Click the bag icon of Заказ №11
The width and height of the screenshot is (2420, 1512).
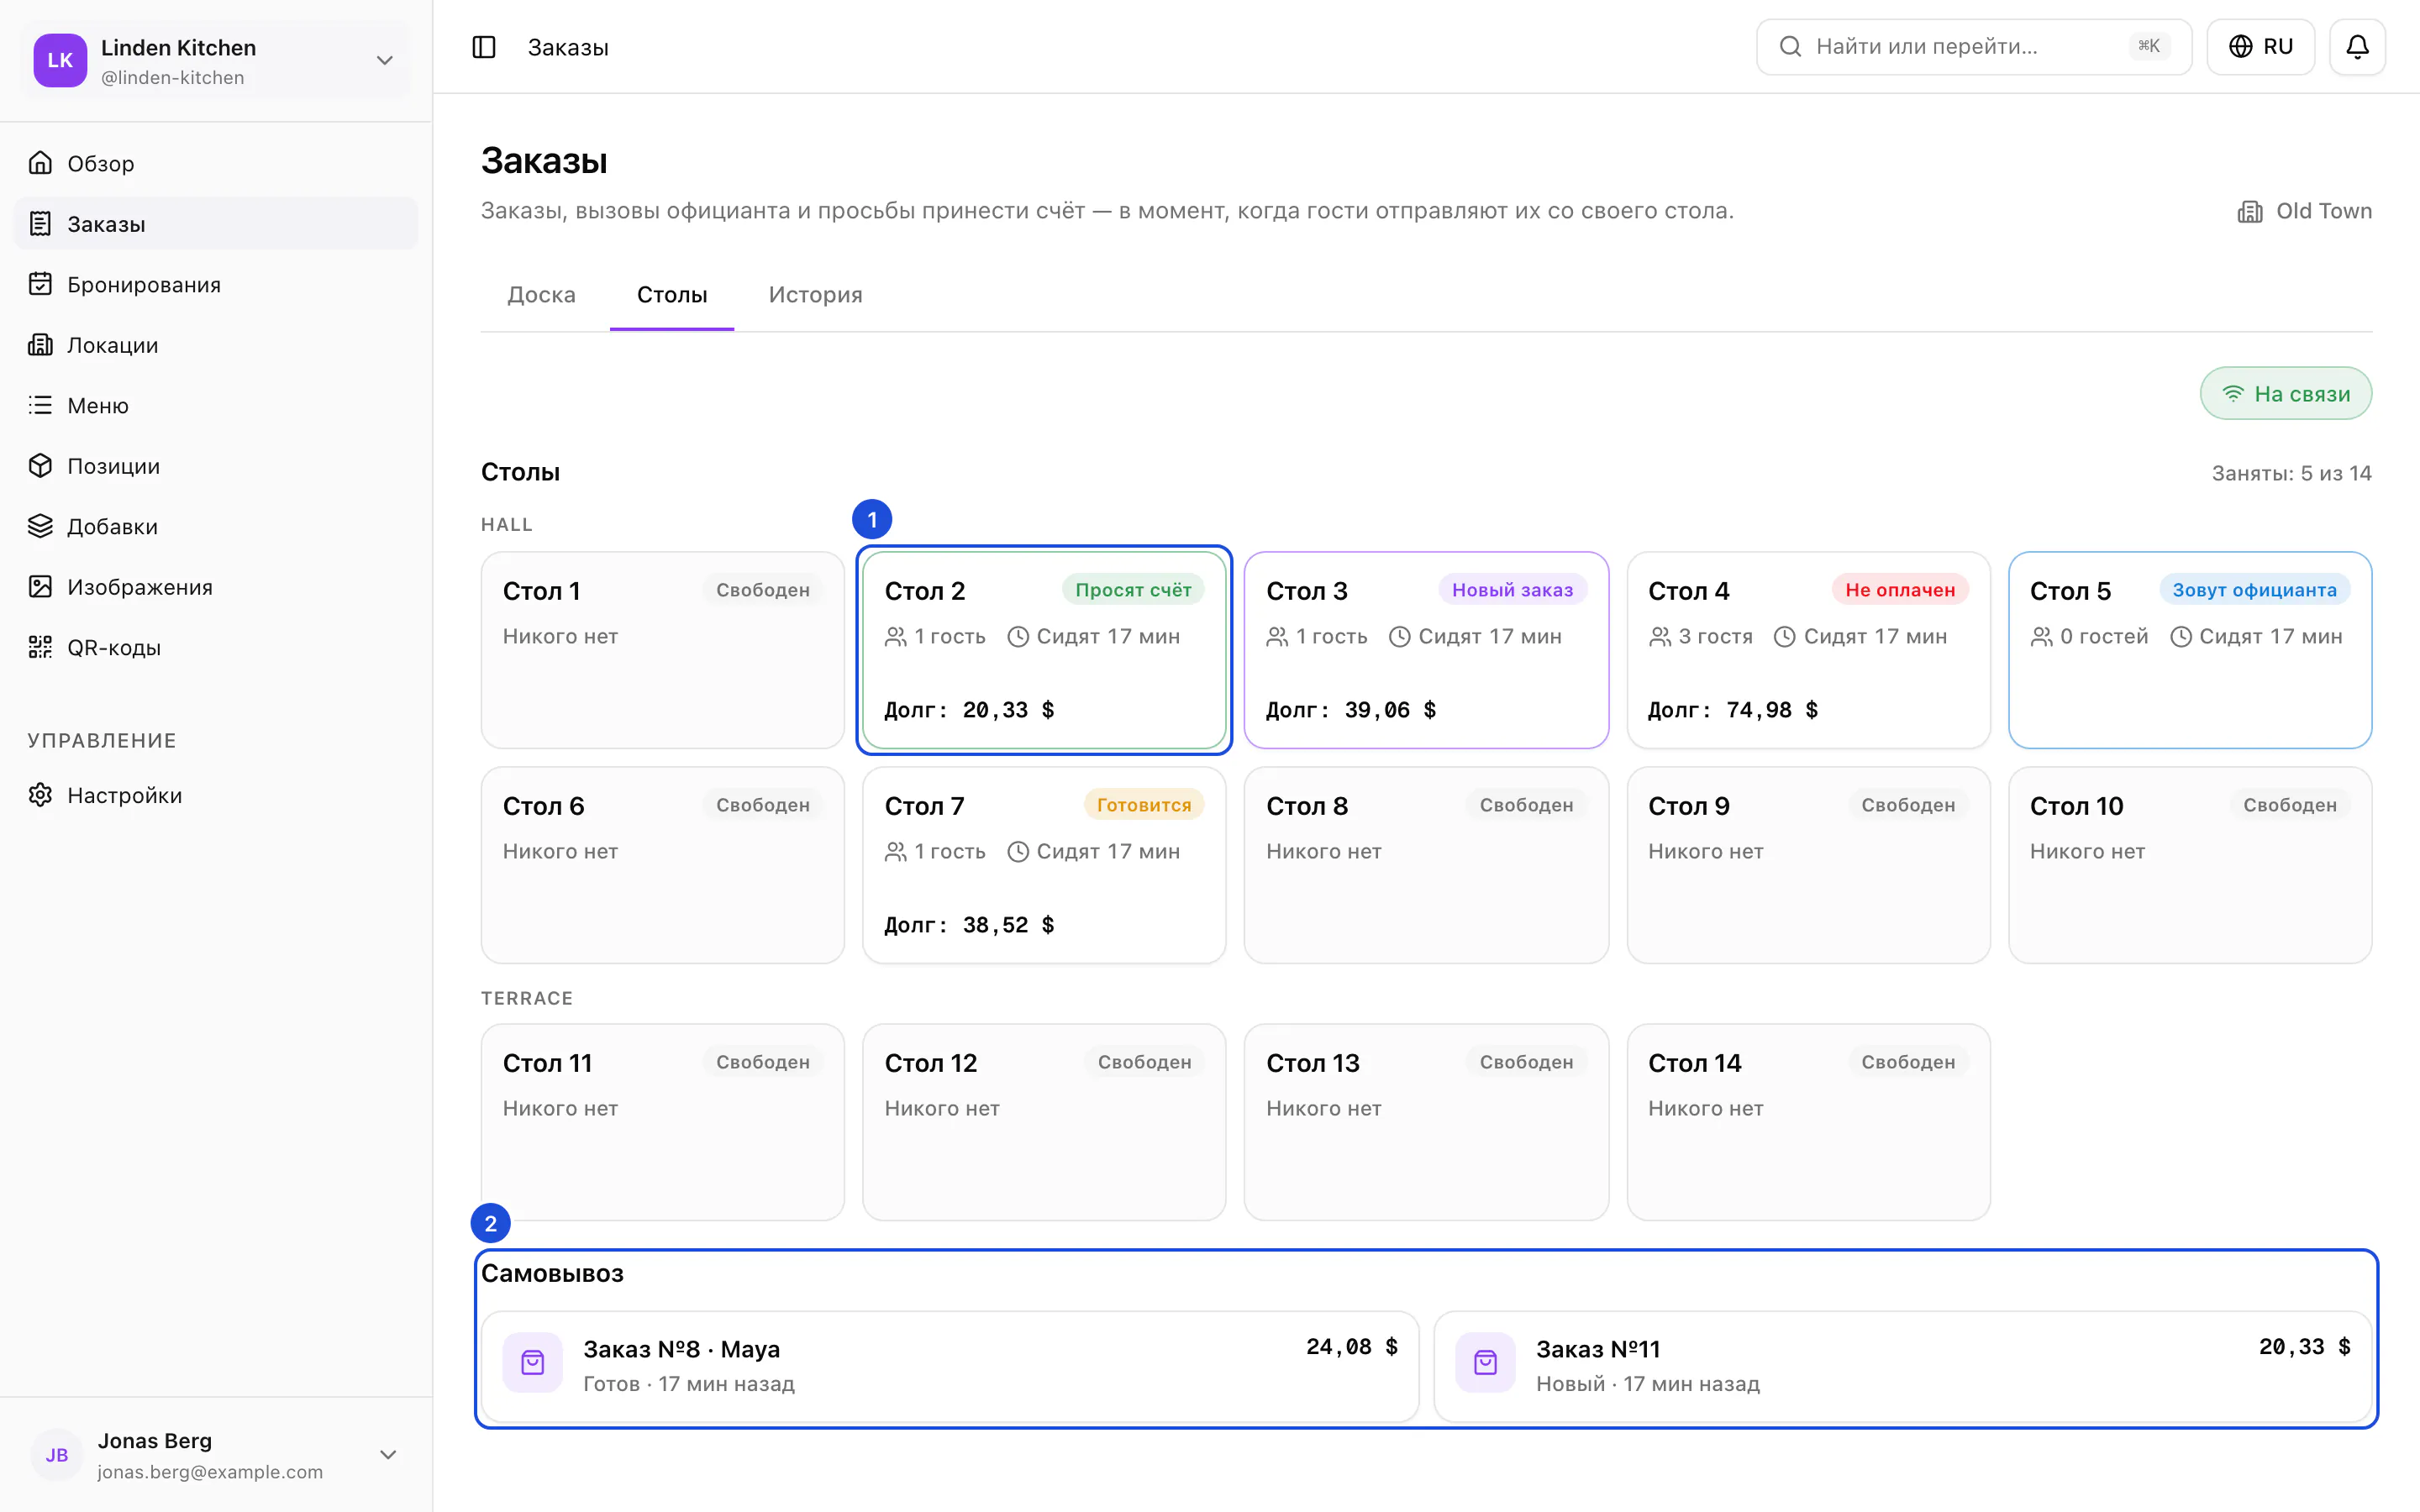pyautogui.click(x=1485, y=1363)
